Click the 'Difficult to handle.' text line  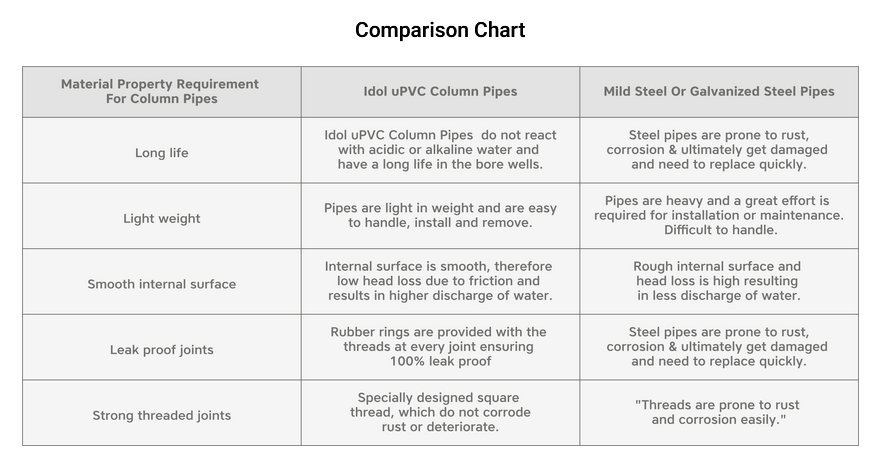coord(718,230)
